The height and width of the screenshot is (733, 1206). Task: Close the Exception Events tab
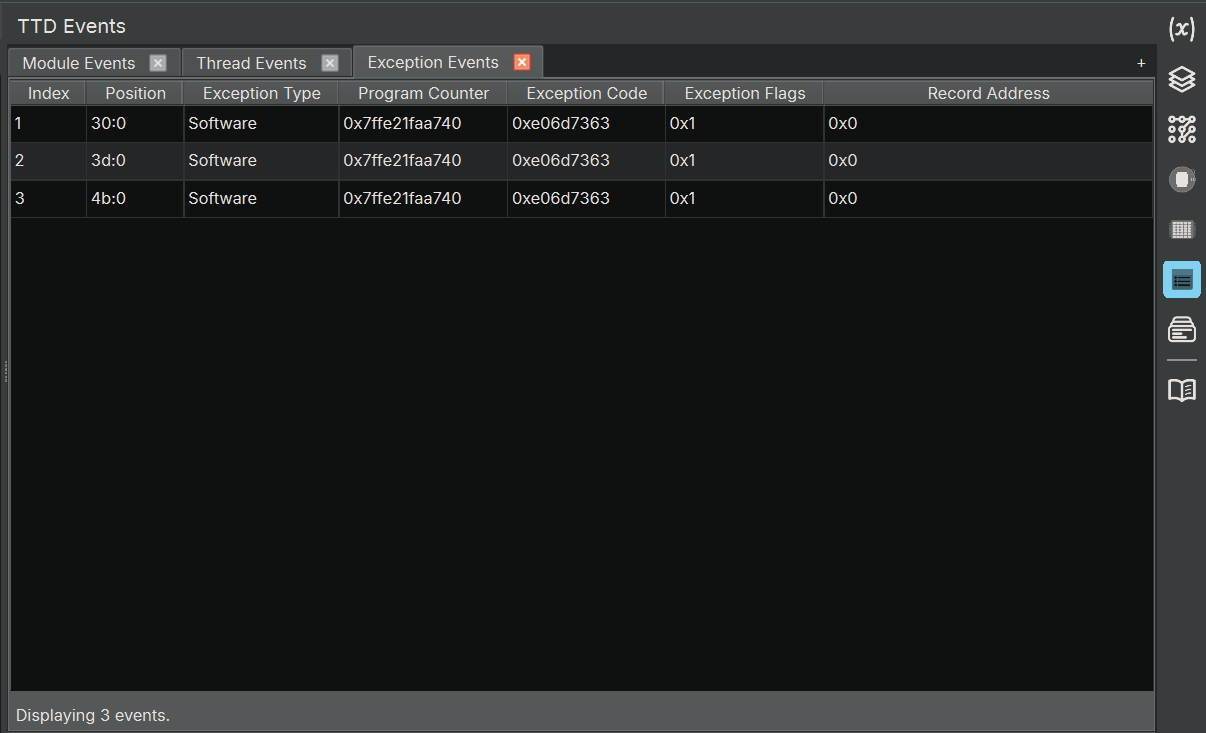pyautogui.click(x=522, y=62)
